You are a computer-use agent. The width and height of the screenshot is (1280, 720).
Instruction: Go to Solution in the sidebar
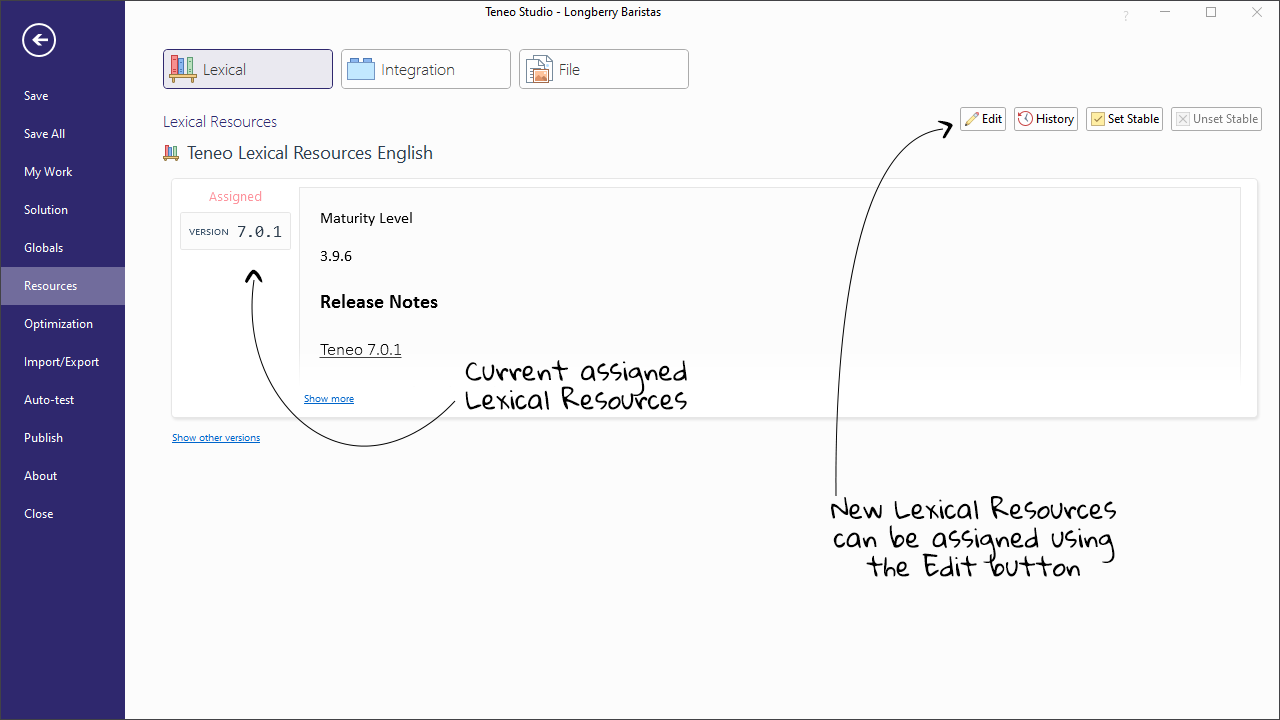point(62,210)
